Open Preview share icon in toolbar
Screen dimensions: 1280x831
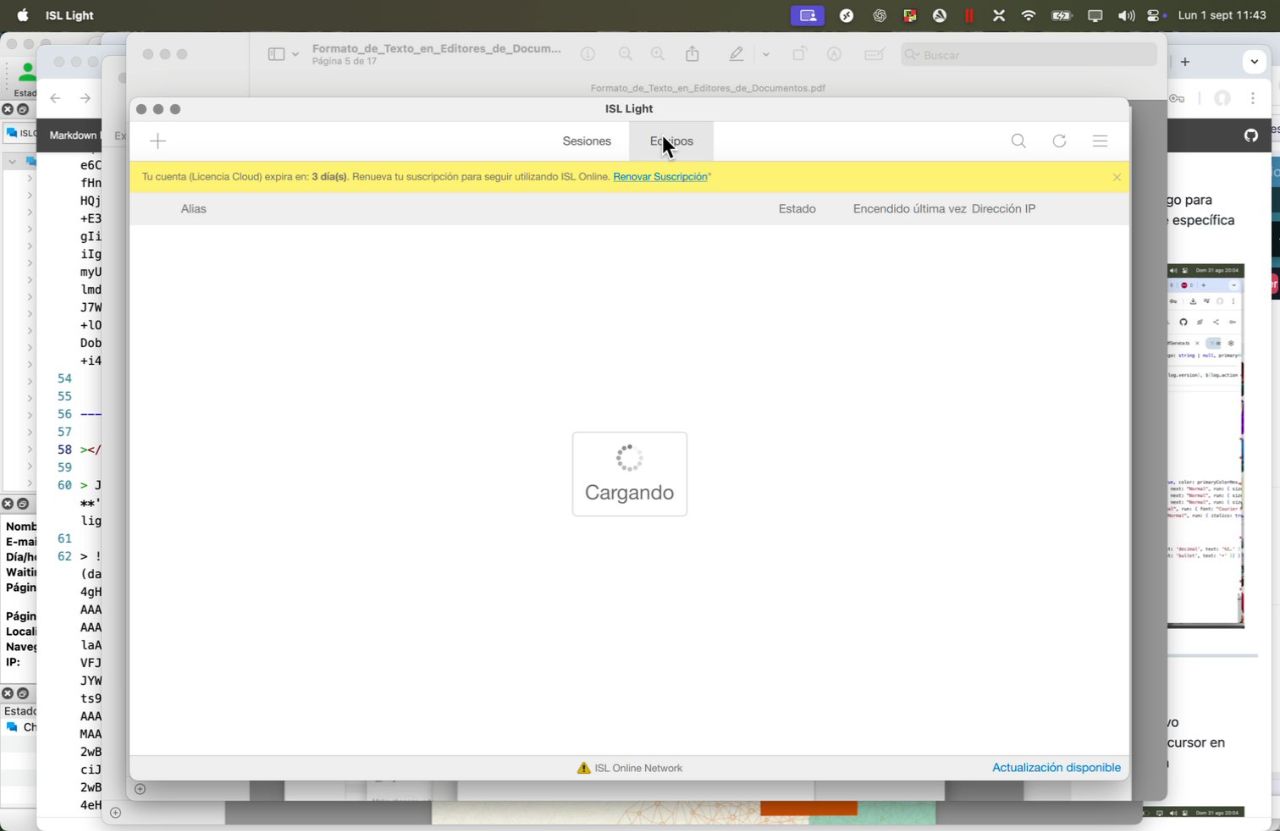(x=692, y=55)
